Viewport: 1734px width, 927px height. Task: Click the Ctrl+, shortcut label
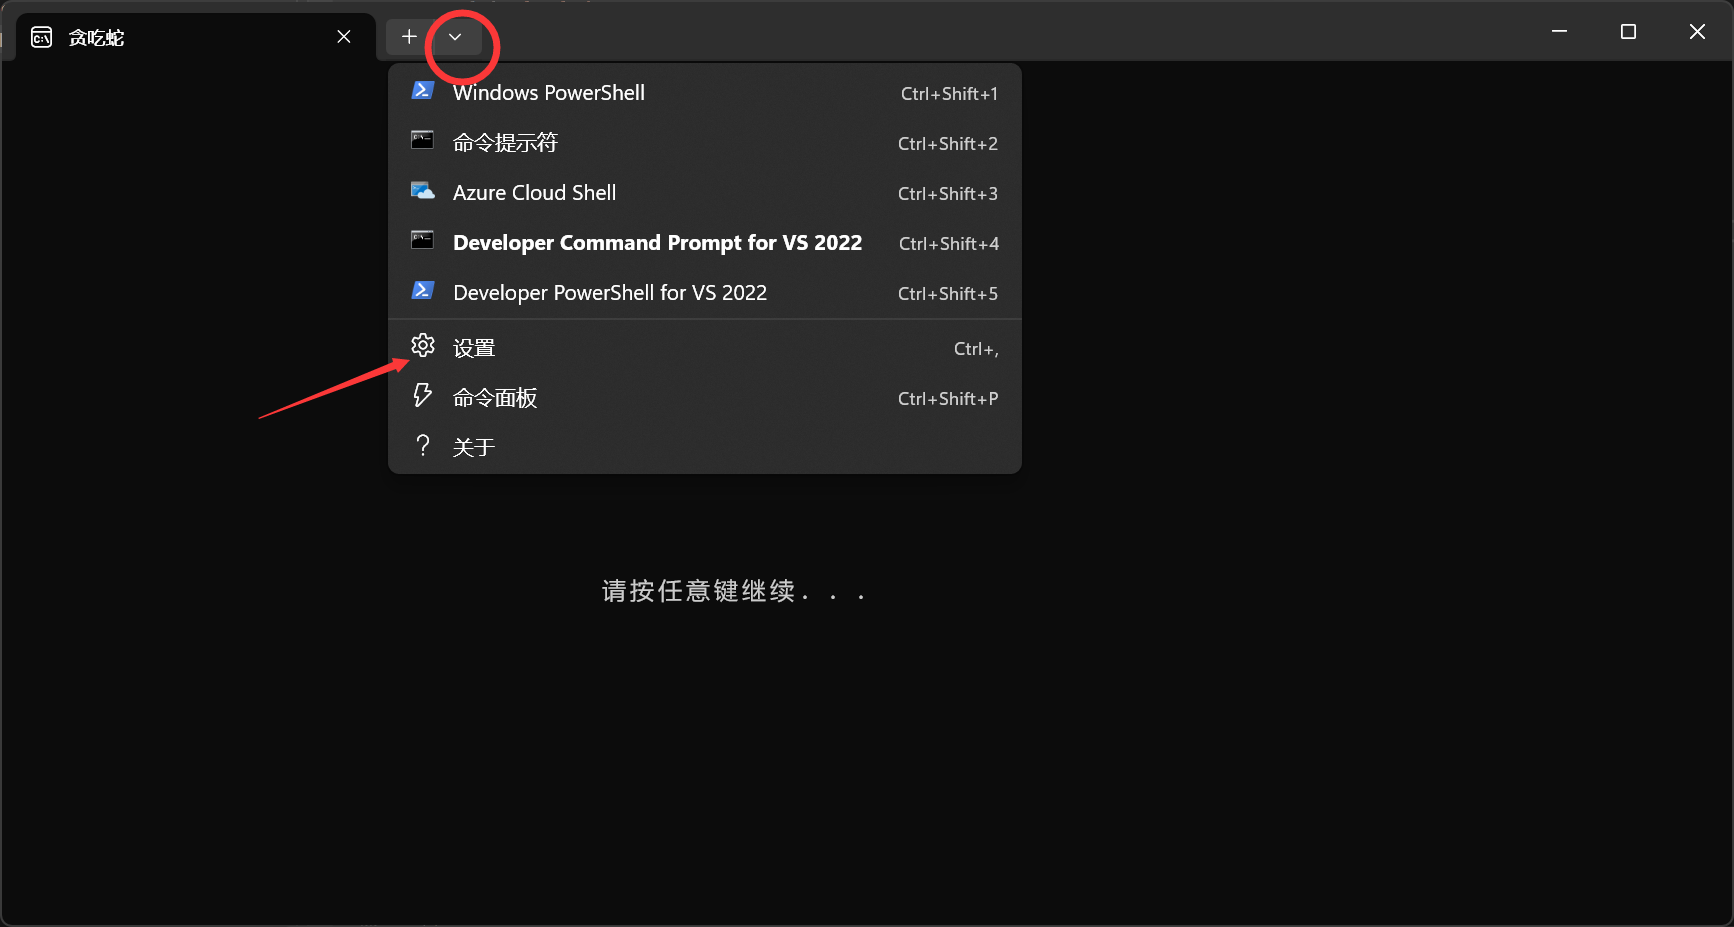pyautogui.click(x=976, y=349)
